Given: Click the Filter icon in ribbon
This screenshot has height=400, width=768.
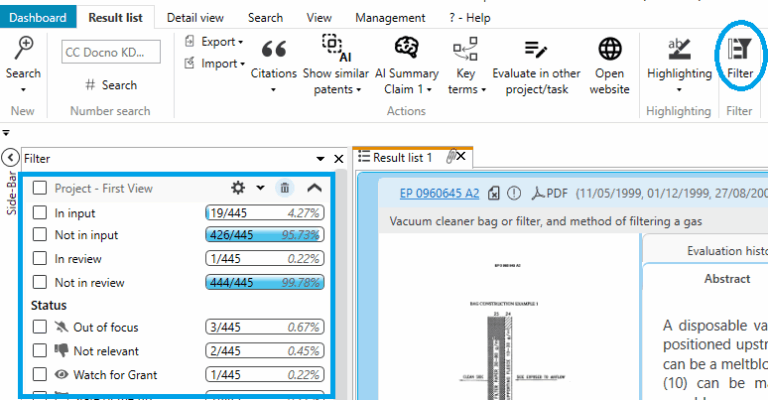Looking at the screenshot, I should tap(740, 50).
